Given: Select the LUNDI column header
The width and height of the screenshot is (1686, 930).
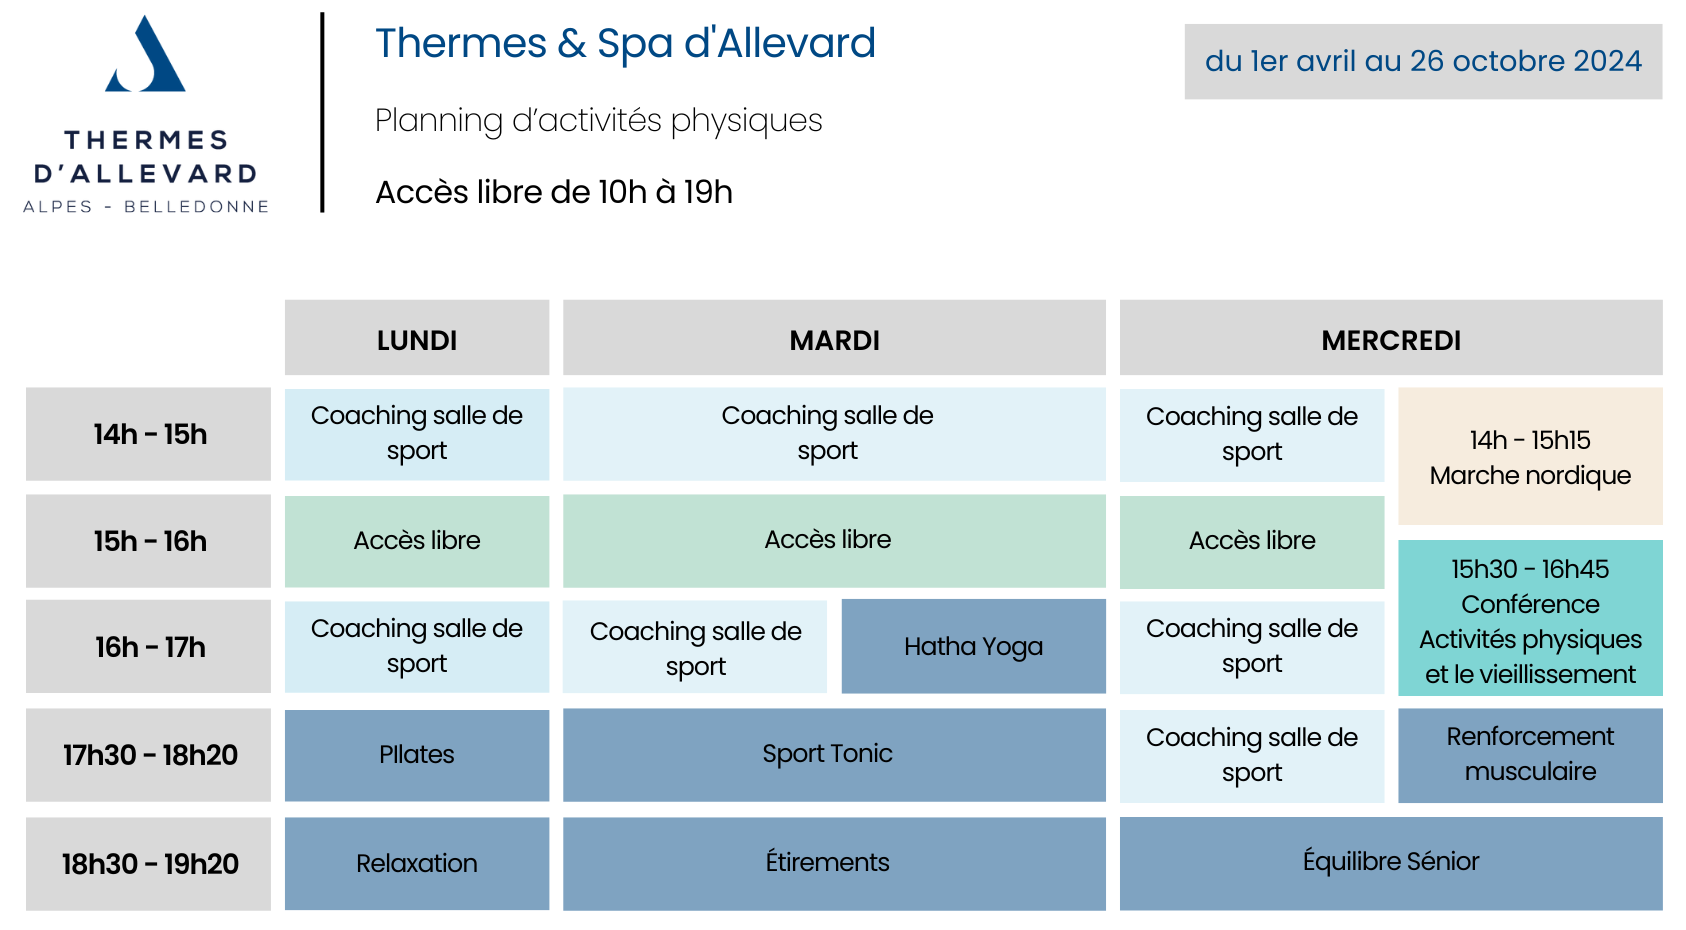Looking at the screenshot, I should pyautogui.click(x=417, y=338).
